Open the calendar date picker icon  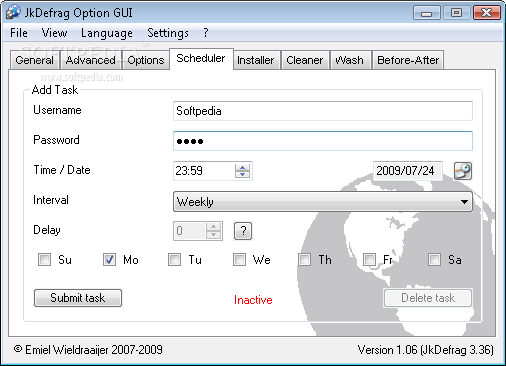(x=463, y=171)
